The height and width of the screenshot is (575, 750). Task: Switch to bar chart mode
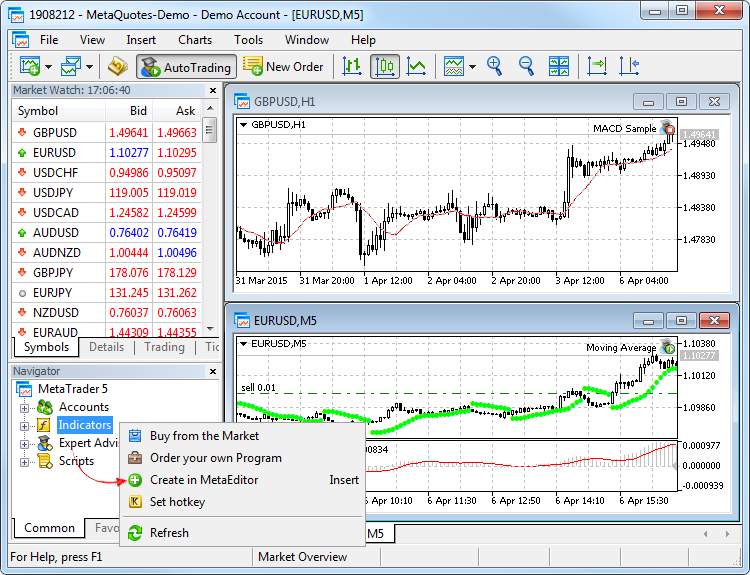pyautogui.click(x=352, y=66)
